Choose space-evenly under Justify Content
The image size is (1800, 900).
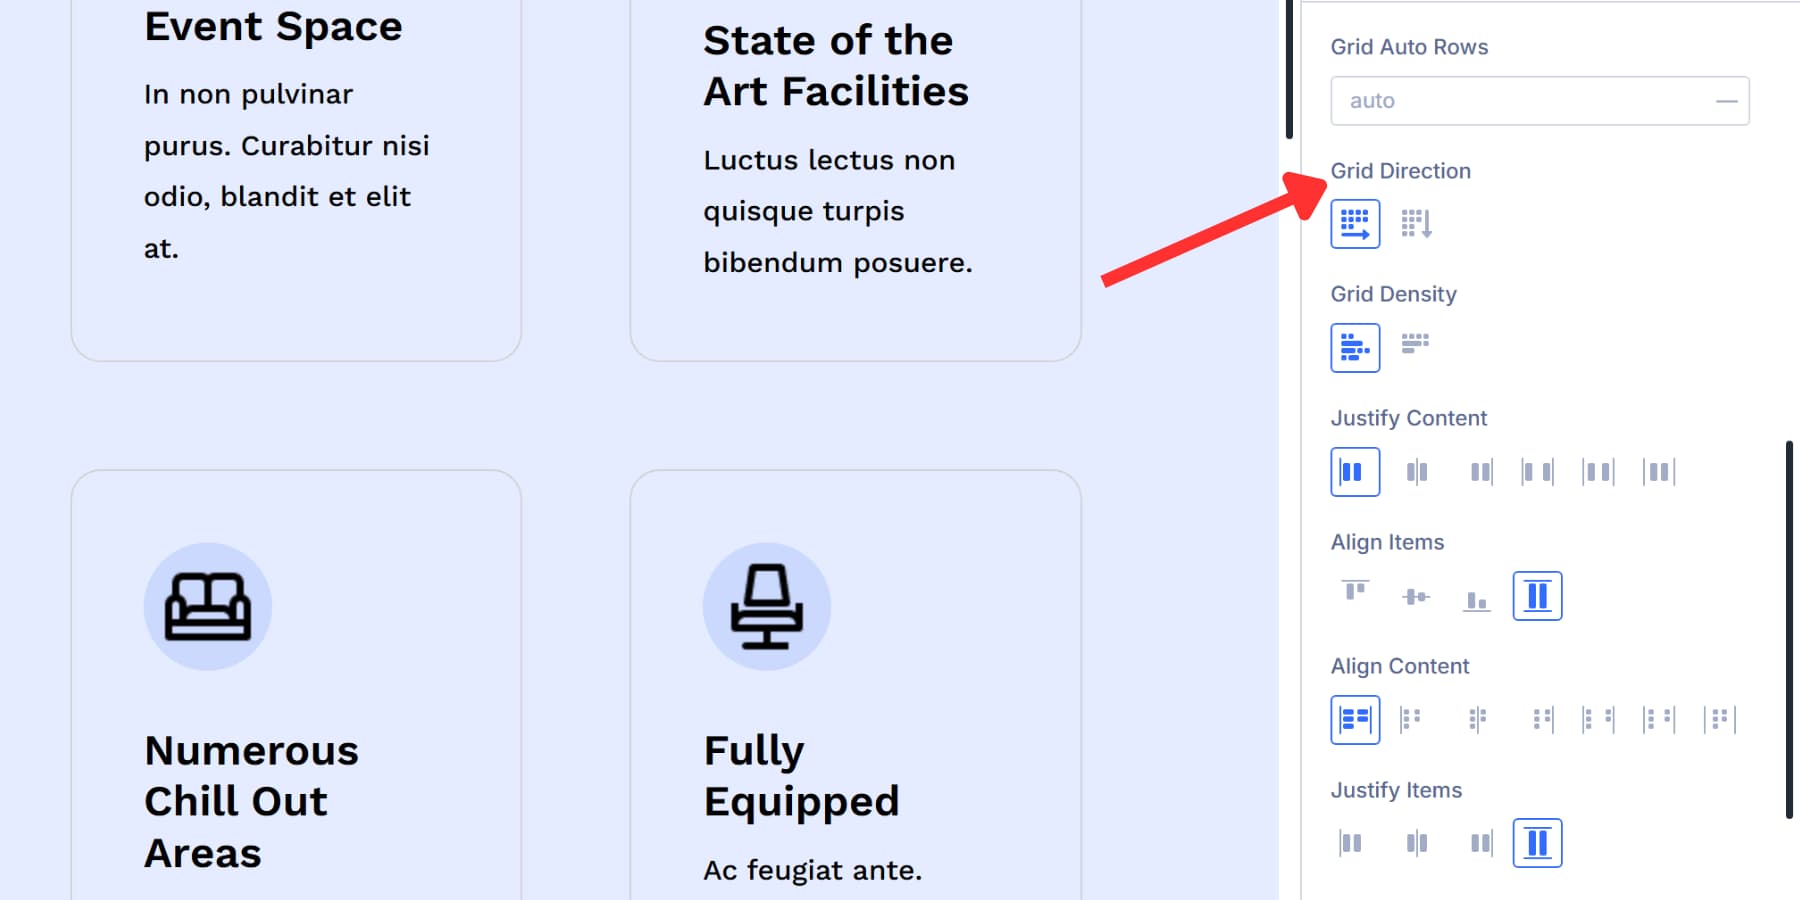click(x=1657, y=471)
